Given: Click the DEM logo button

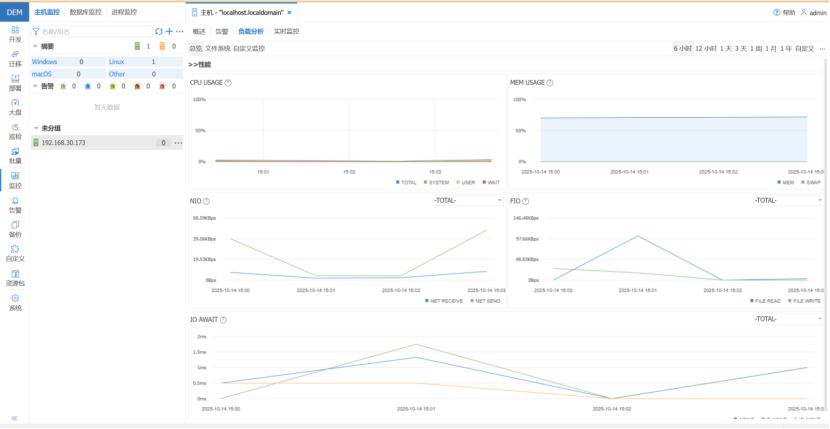Looking at the screenshot, I should [14, 12].
